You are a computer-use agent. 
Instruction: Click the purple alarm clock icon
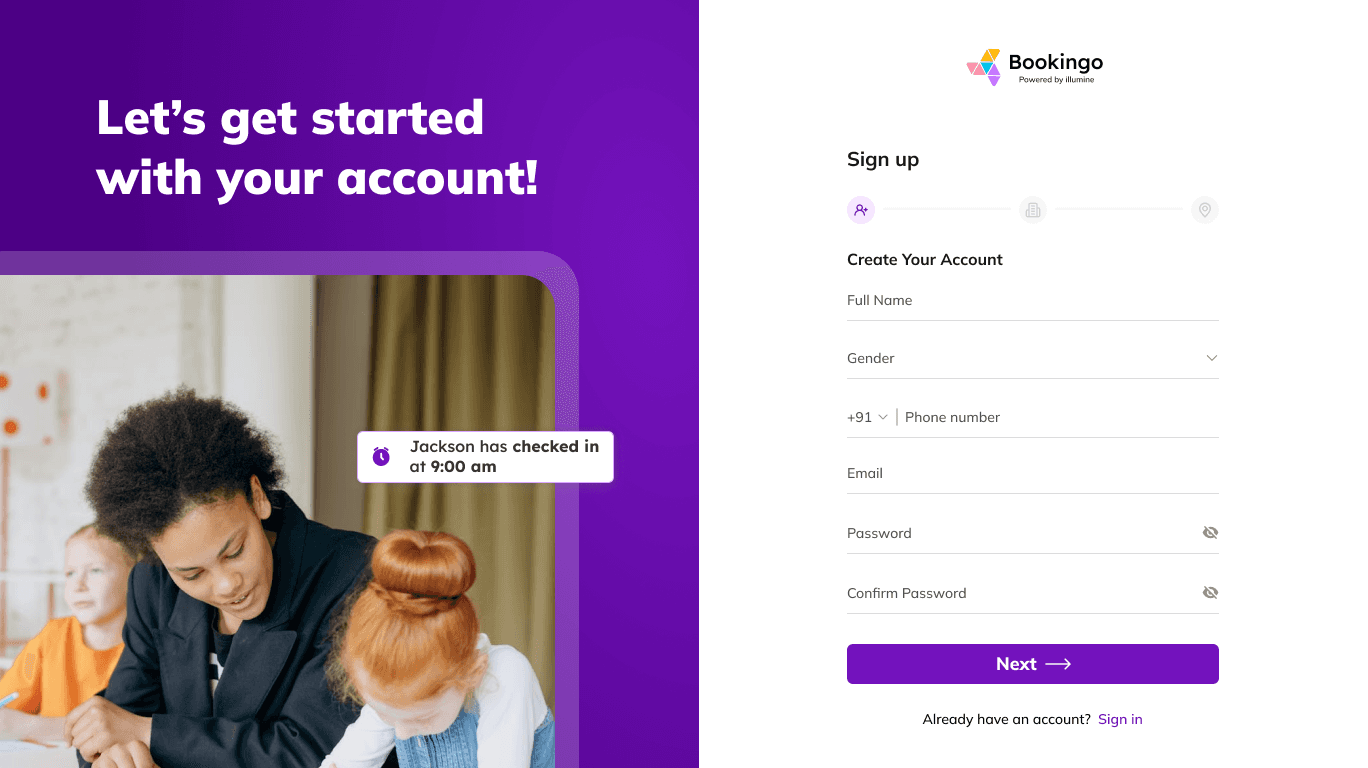[x=381, y=457]
